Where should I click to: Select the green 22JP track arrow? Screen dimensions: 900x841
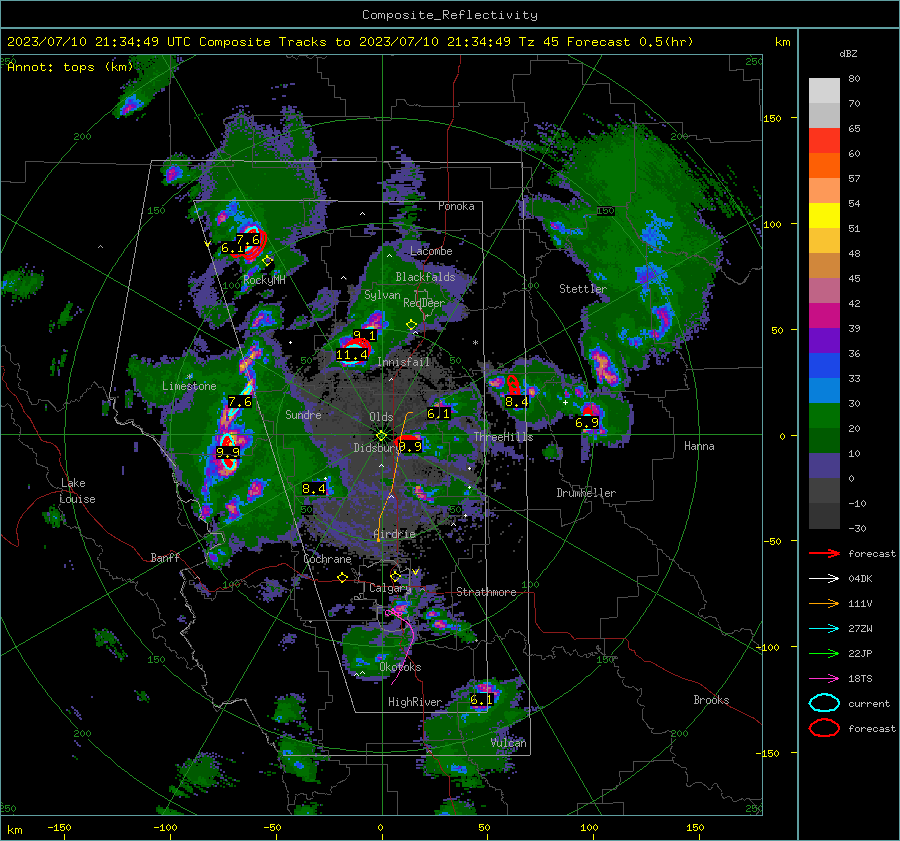824,653
